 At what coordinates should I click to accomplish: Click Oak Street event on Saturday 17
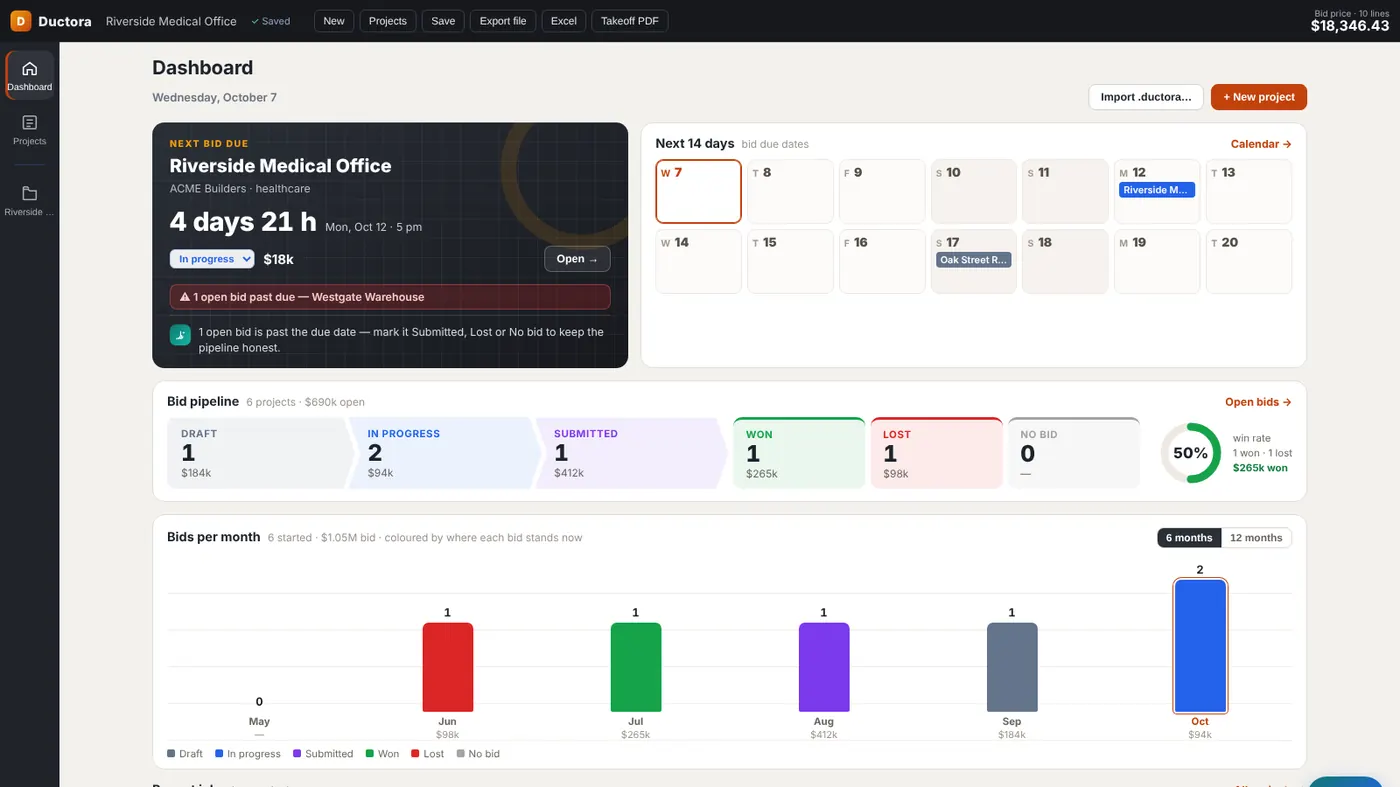click(974, 260)
